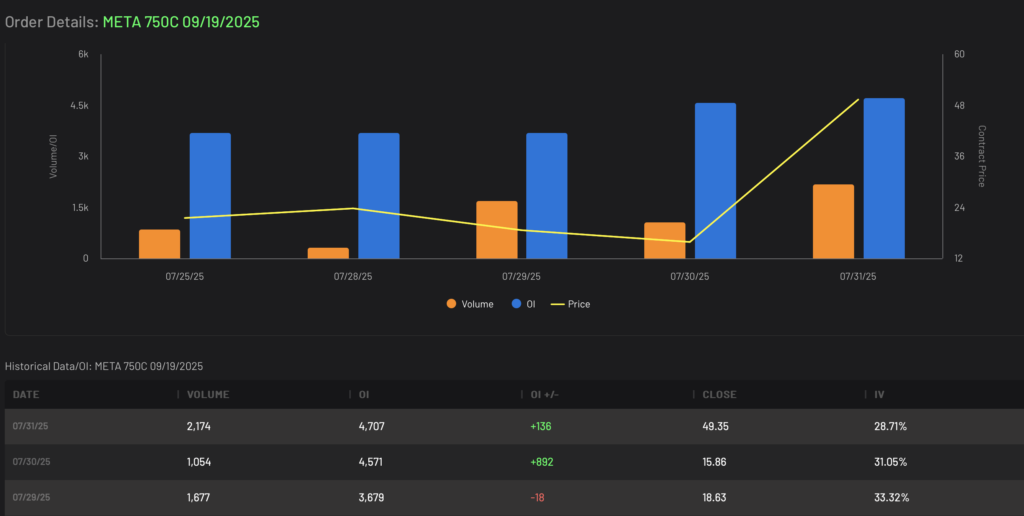The image size is (1024, 516).
Task: Select the 07/29/25 date cell in table
Action: coord(31,497)
